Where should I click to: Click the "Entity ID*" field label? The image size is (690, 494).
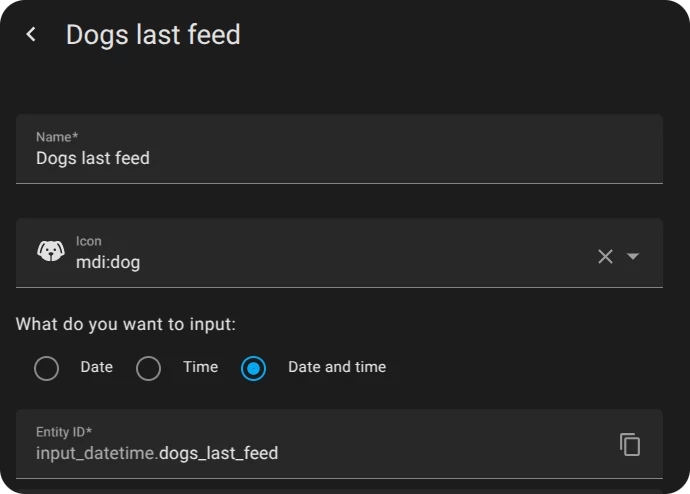click(64, 432)
